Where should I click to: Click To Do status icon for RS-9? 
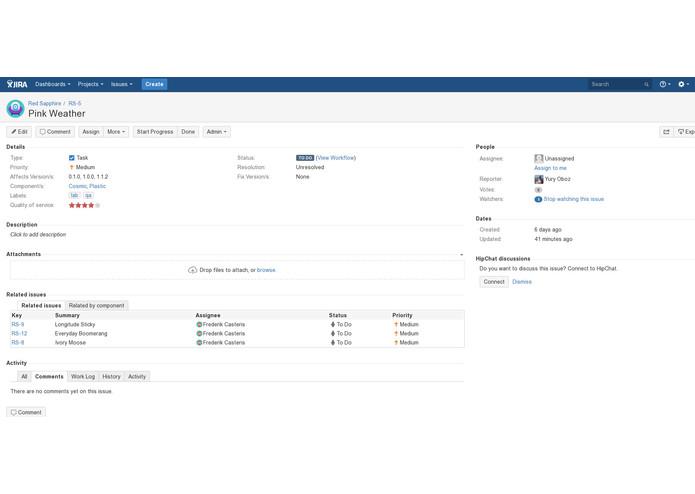click(x=332, y=324)
